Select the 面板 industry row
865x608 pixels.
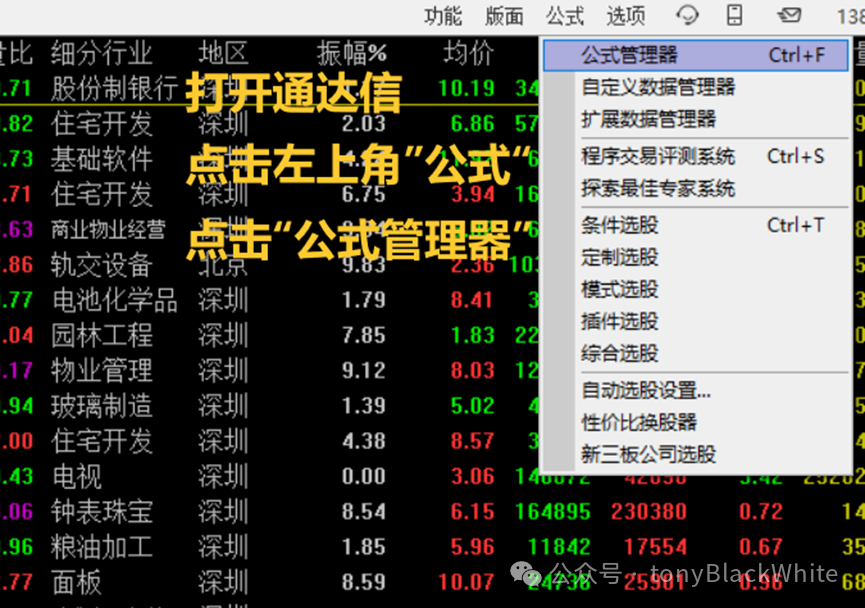tap(432, 583)
